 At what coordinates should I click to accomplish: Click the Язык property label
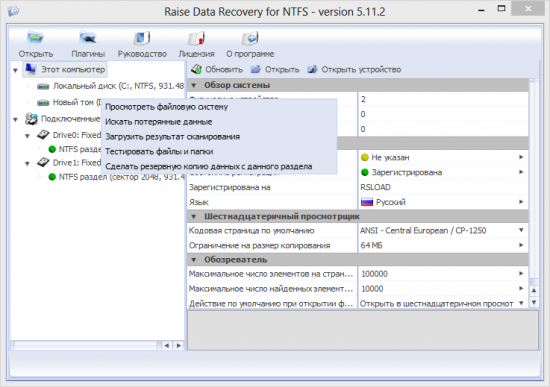pyautogui.click(x=199, y=202)
